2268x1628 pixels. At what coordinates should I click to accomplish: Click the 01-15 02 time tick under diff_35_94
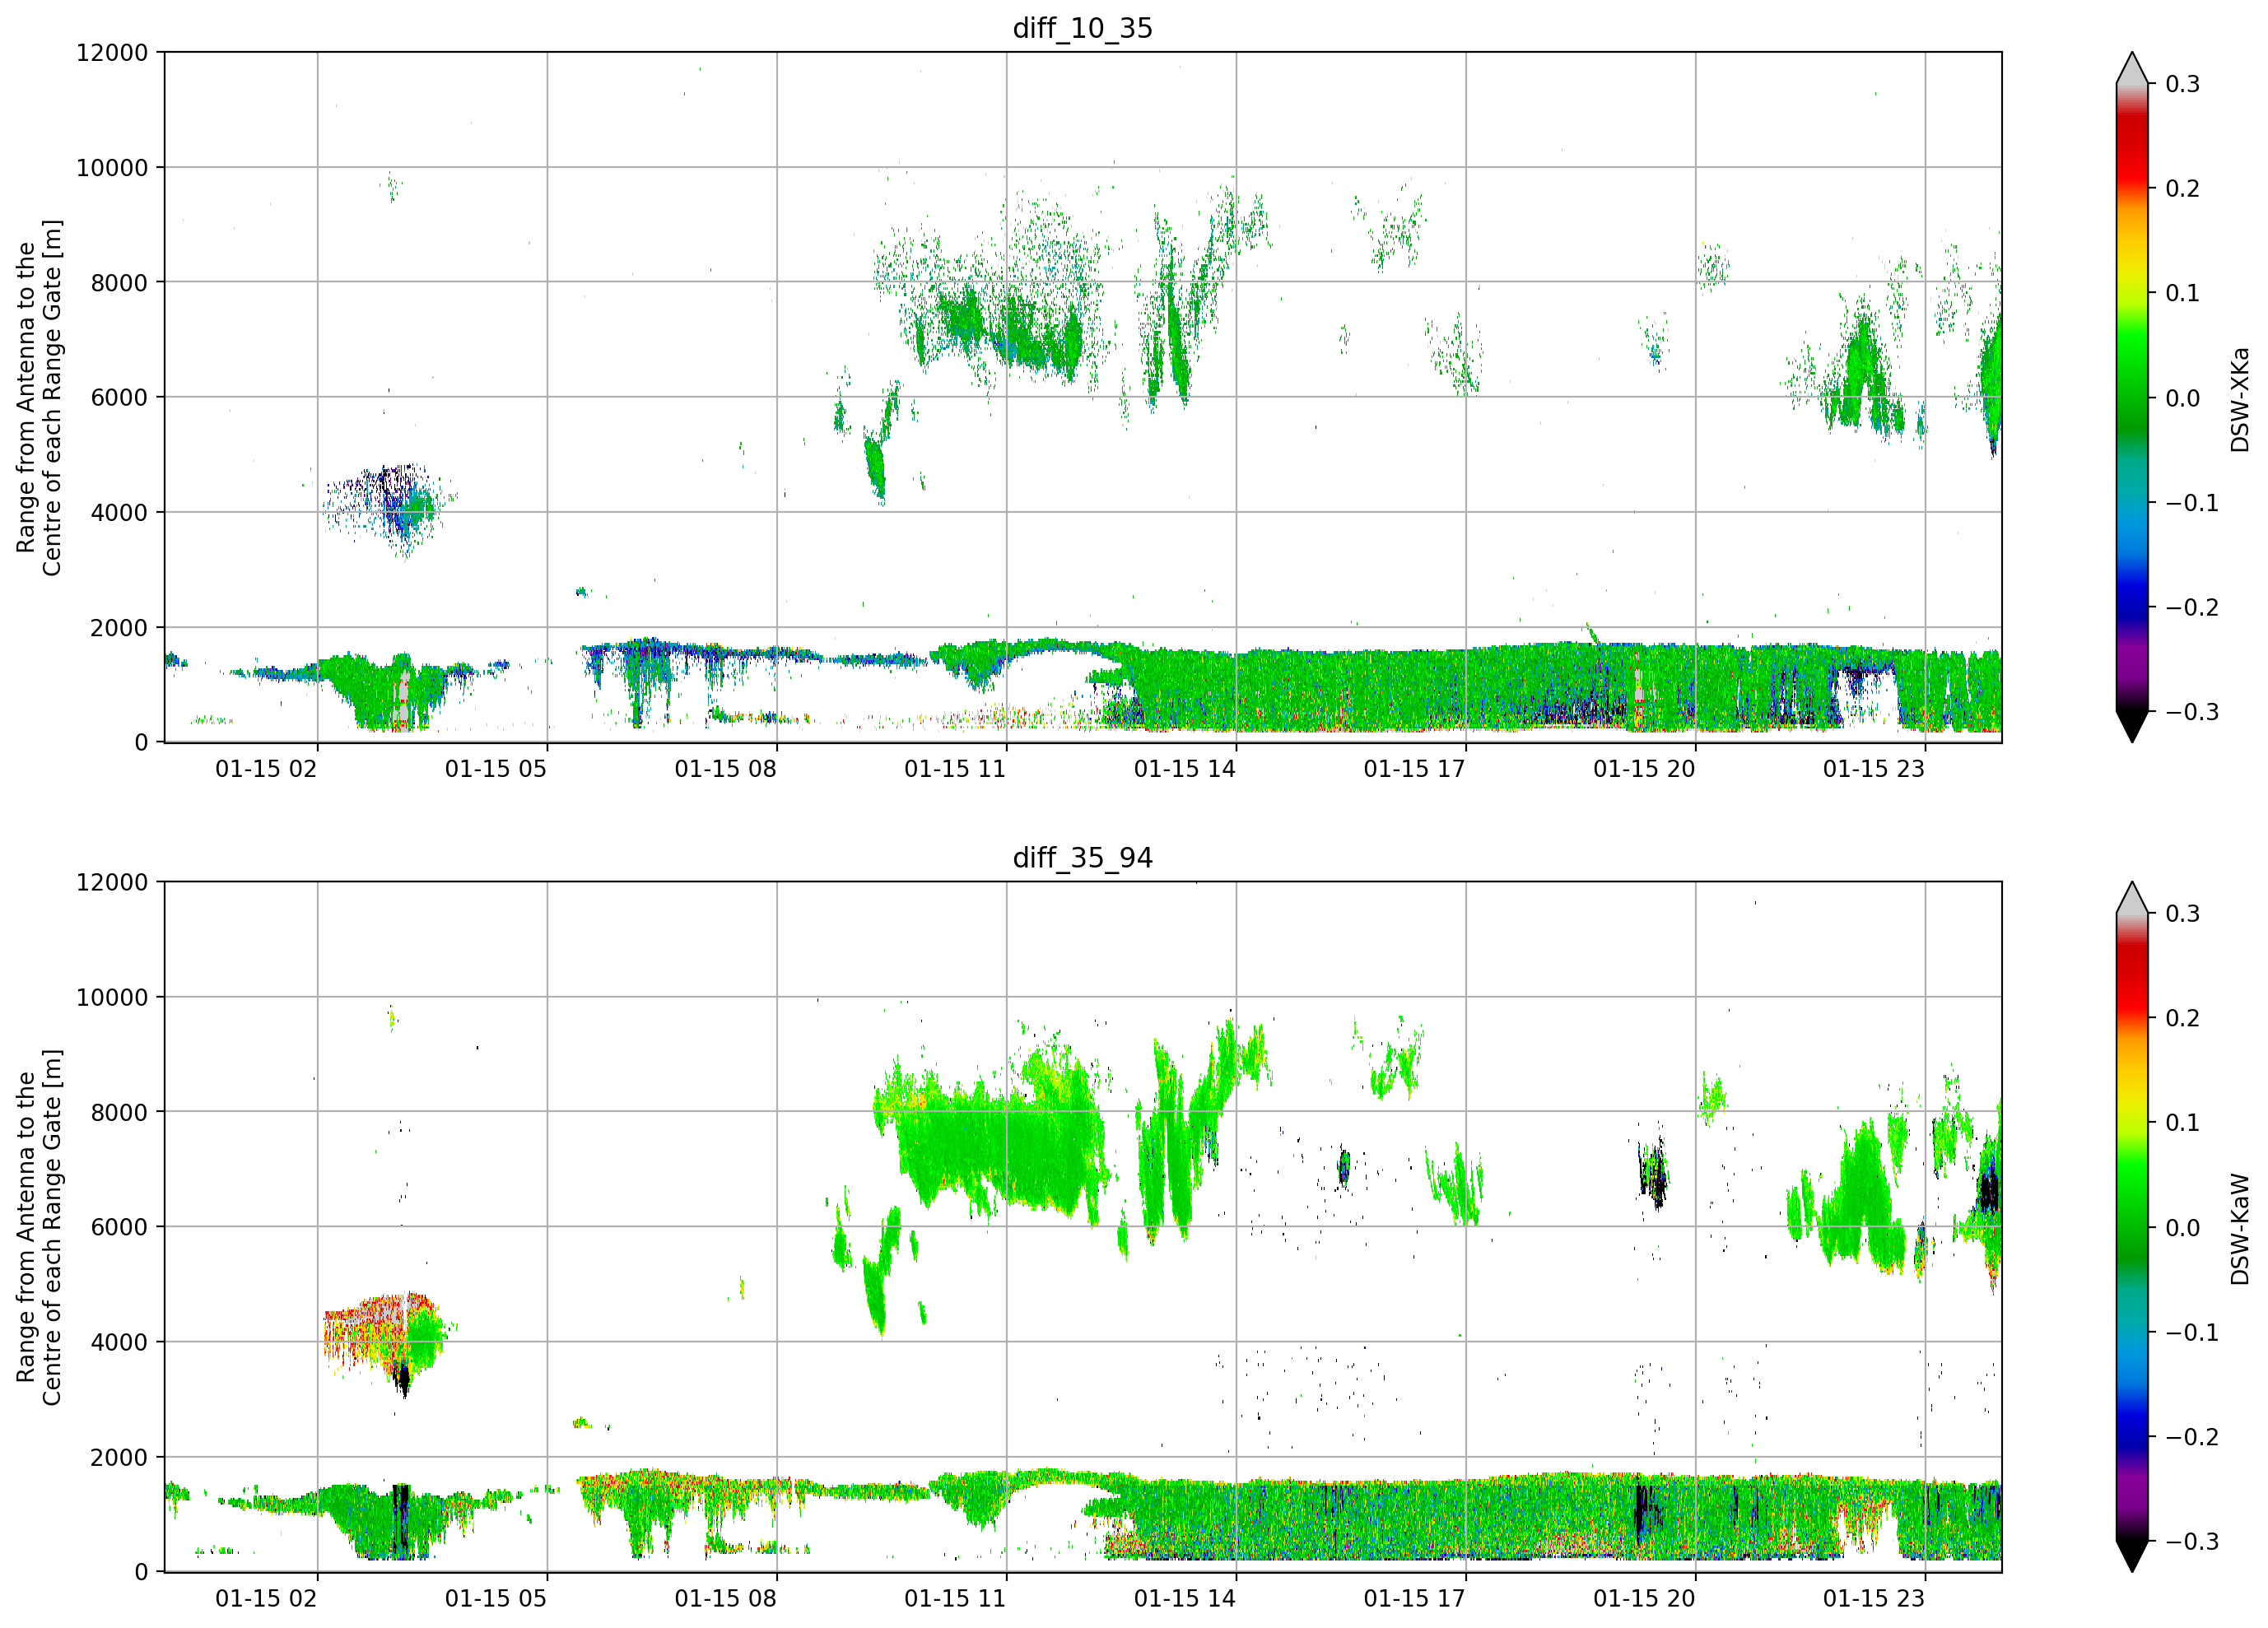pos(266,1599)
